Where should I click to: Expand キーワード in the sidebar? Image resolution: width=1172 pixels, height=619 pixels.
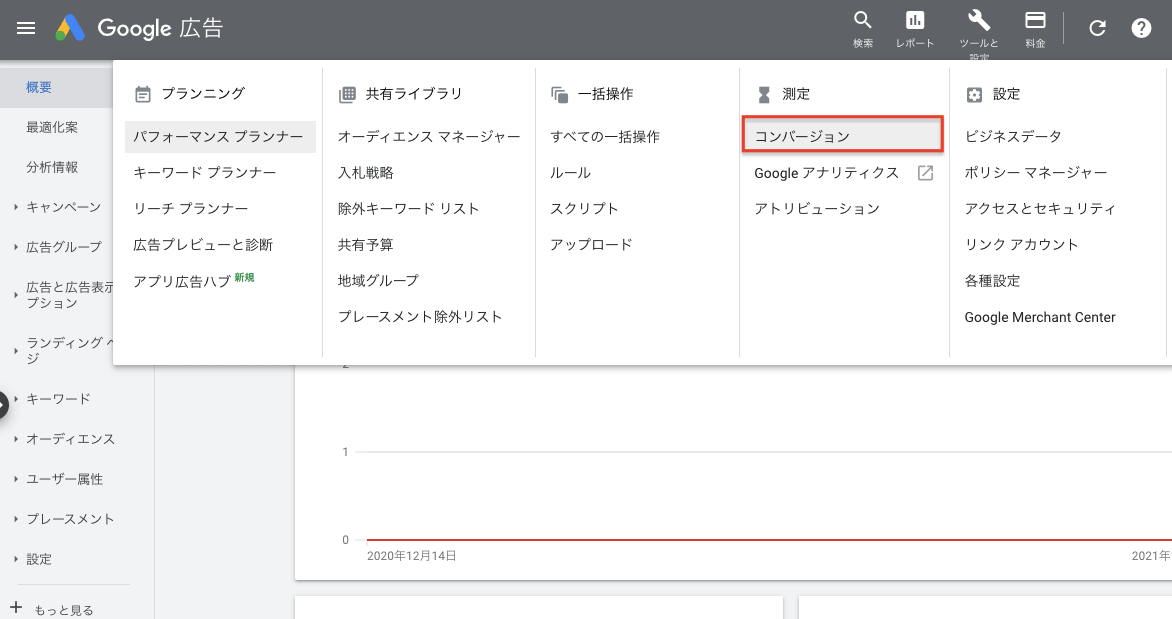coord(16,399)
